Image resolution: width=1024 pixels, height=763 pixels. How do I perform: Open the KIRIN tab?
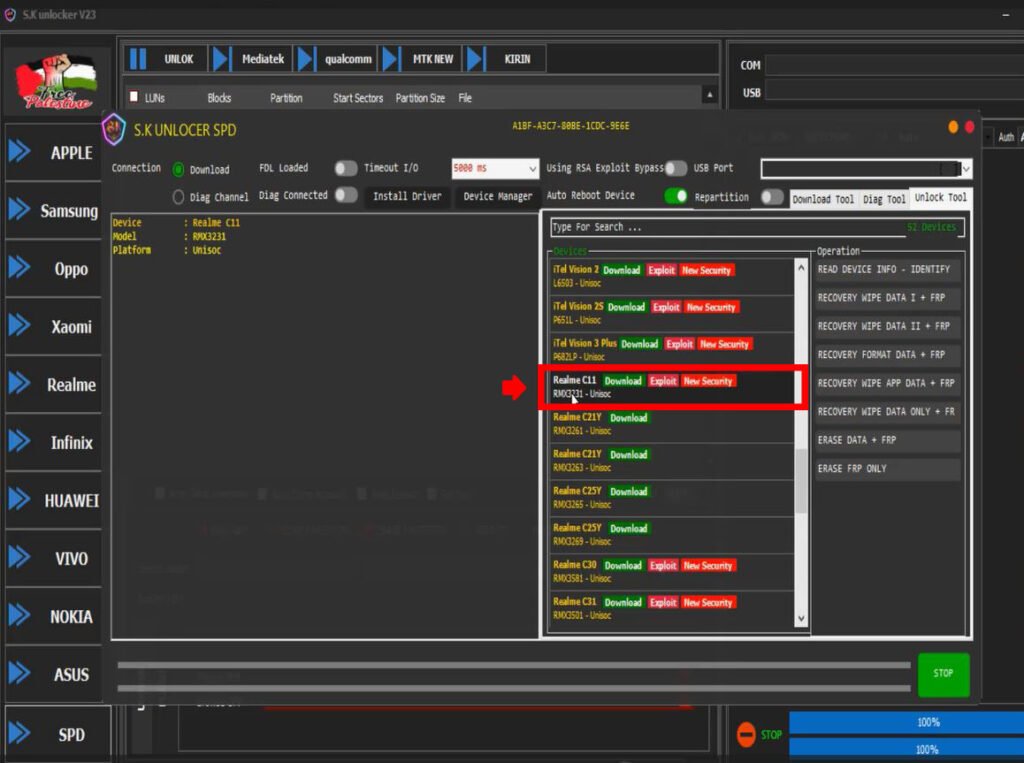point(517,59)
